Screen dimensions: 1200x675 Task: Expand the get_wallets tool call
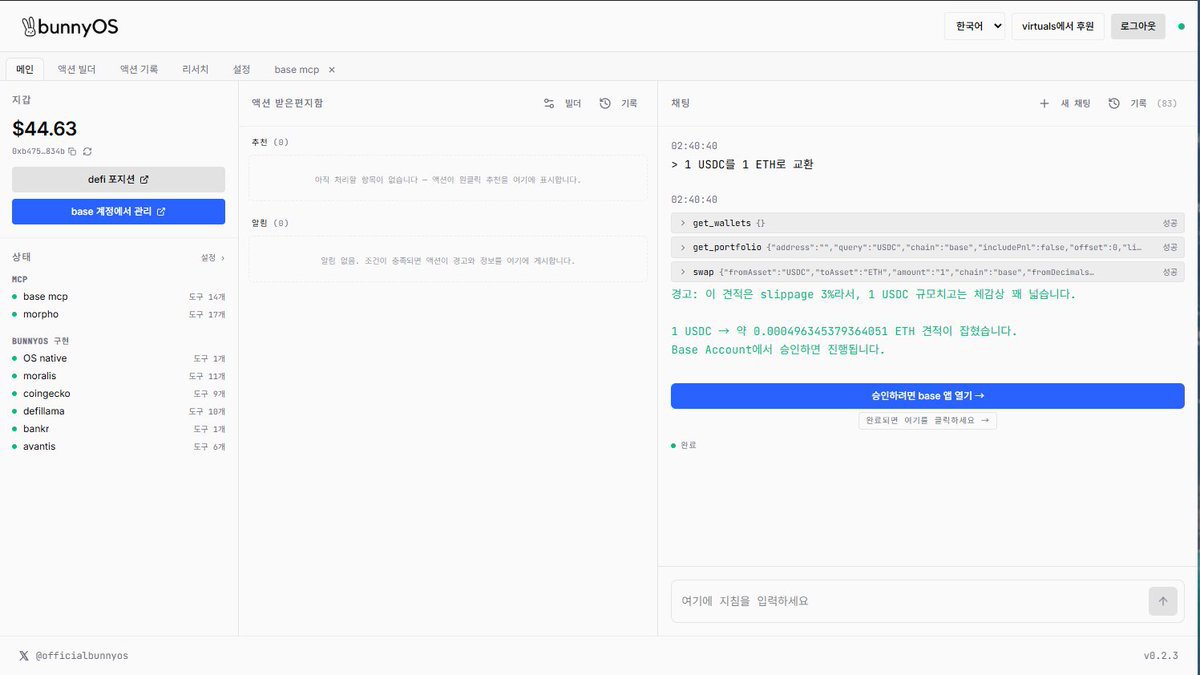click(928, 223)
